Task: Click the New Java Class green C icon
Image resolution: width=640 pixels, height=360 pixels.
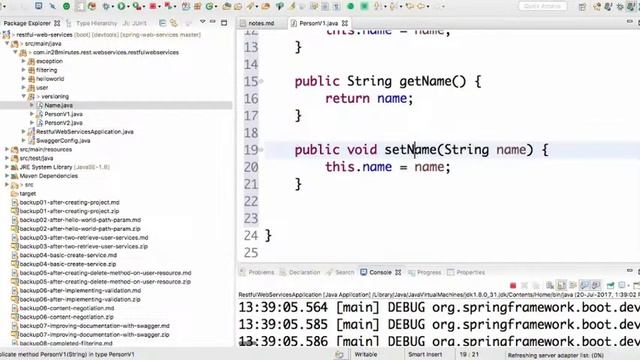Action: click(209, 6)
